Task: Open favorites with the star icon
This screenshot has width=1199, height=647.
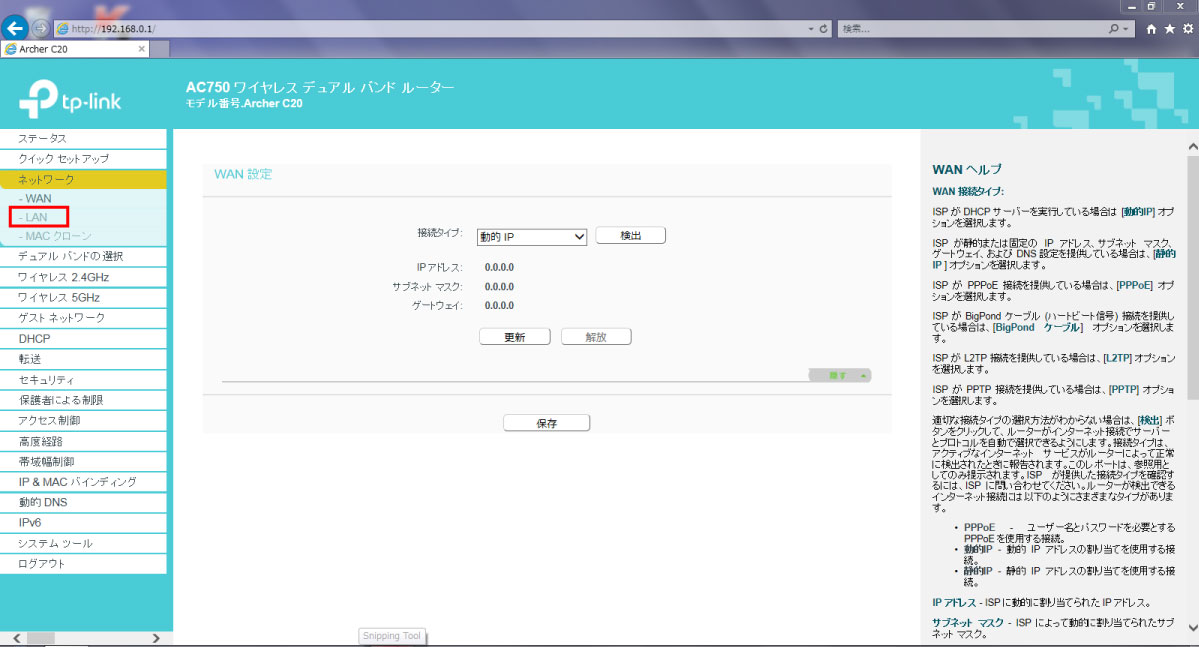Action: (1169, 30)
